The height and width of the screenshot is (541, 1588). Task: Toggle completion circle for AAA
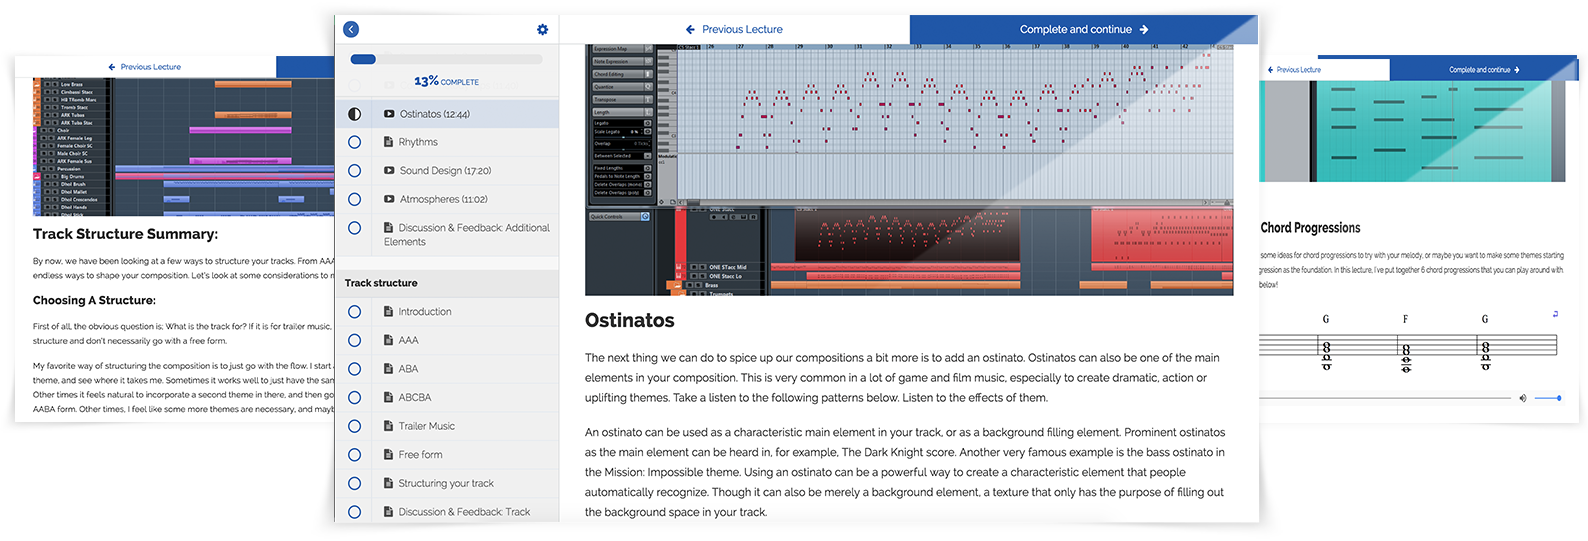[354, 340]
